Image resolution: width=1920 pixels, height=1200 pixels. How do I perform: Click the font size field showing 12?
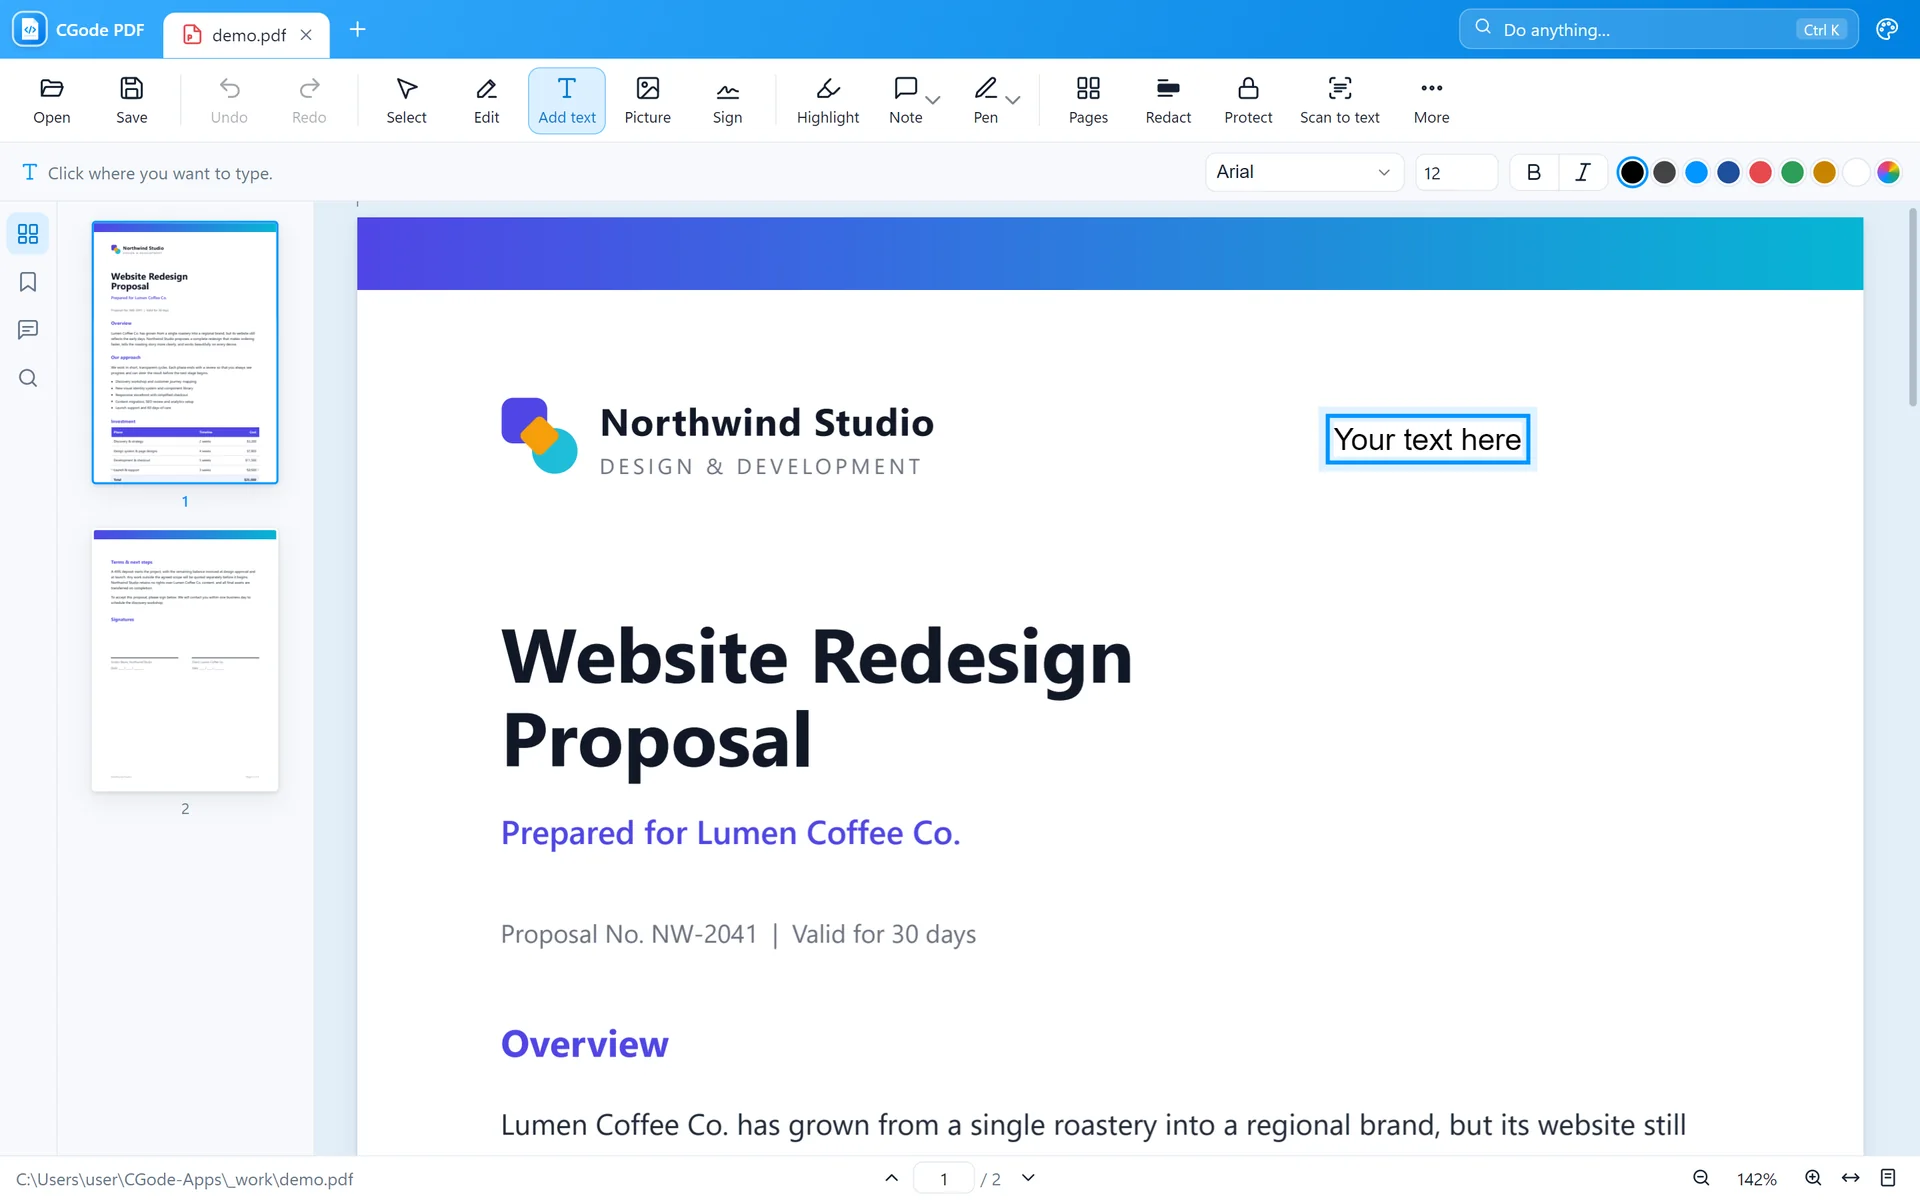coord(1456,172)
